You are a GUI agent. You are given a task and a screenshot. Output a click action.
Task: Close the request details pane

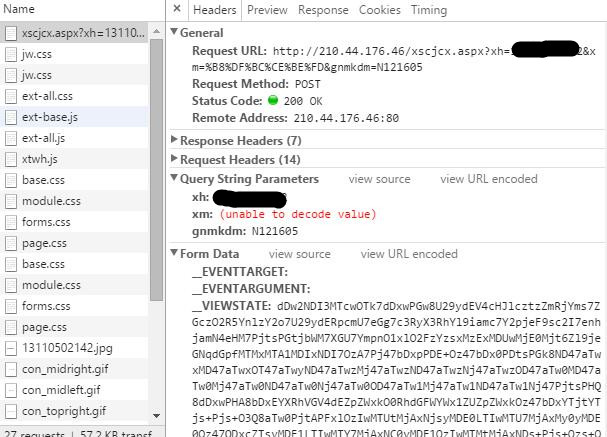pyautogui.click(x=177, y=9)
